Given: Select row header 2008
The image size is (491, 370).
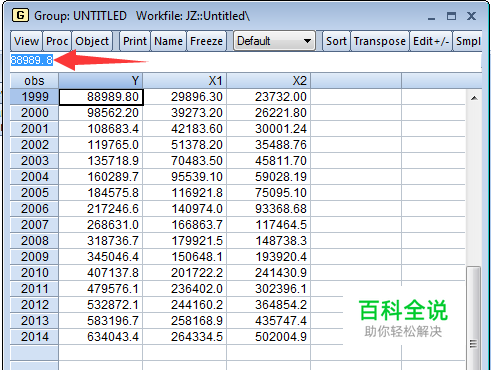Looking at the screenshot, I should pos(34,241).
